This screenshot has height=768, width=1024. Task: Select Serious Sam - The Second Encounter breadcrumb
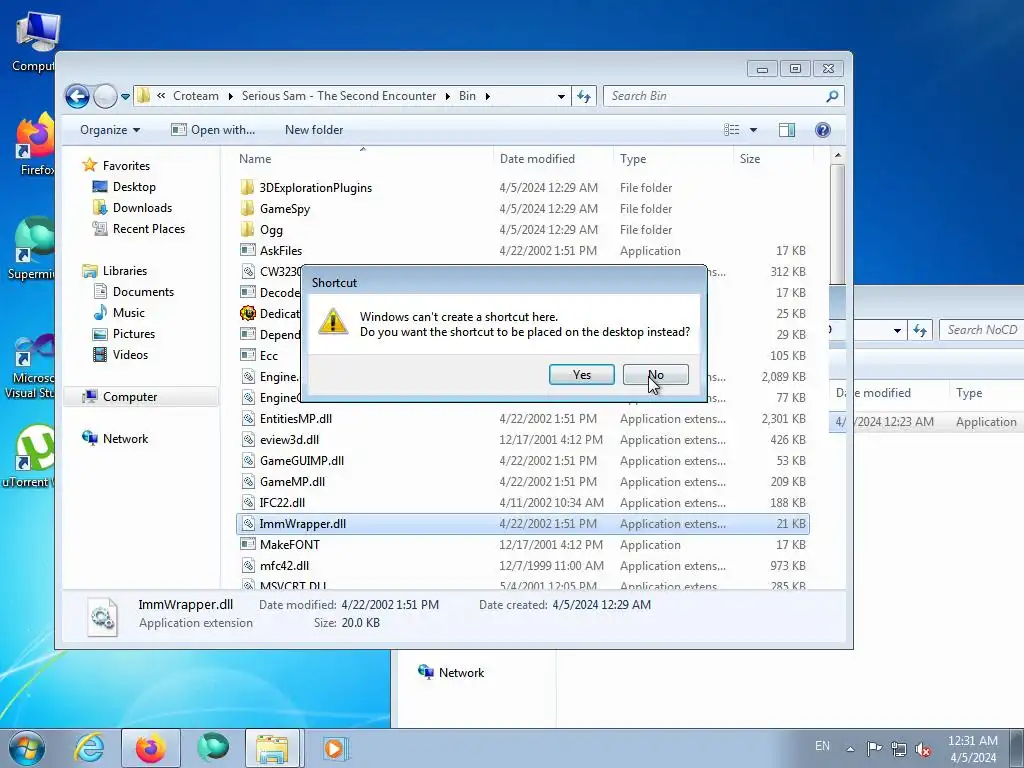[x=338, y=96]
